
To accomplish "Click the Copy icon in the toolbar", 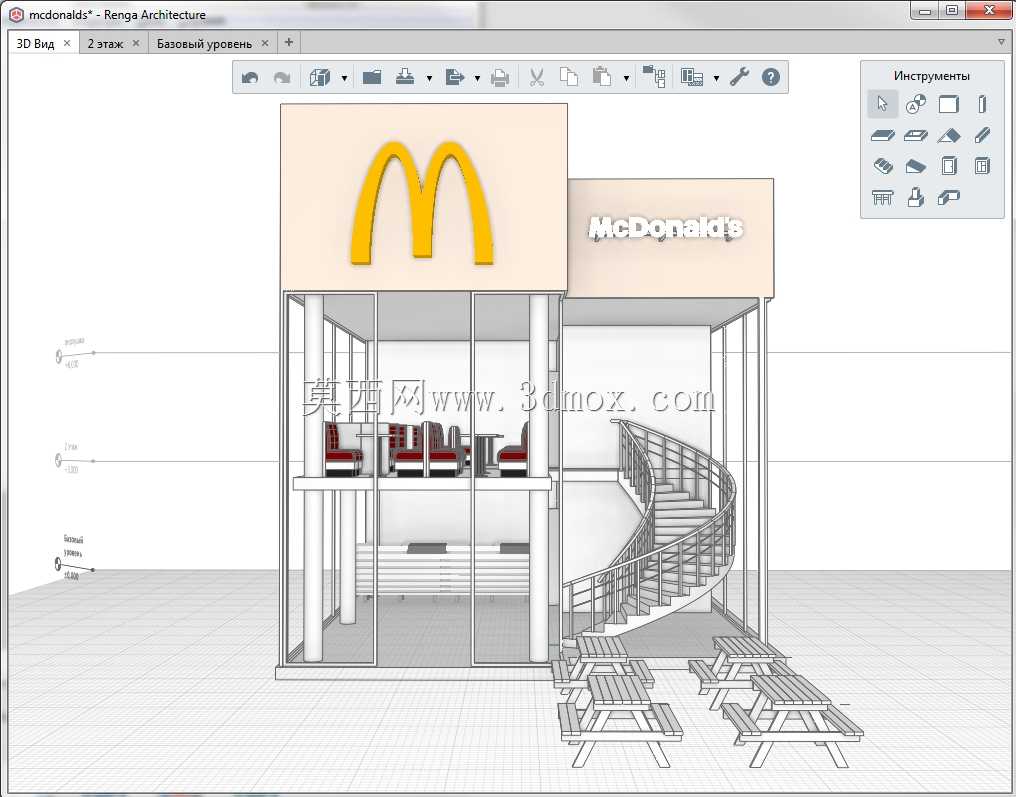I will pos(568,77).
